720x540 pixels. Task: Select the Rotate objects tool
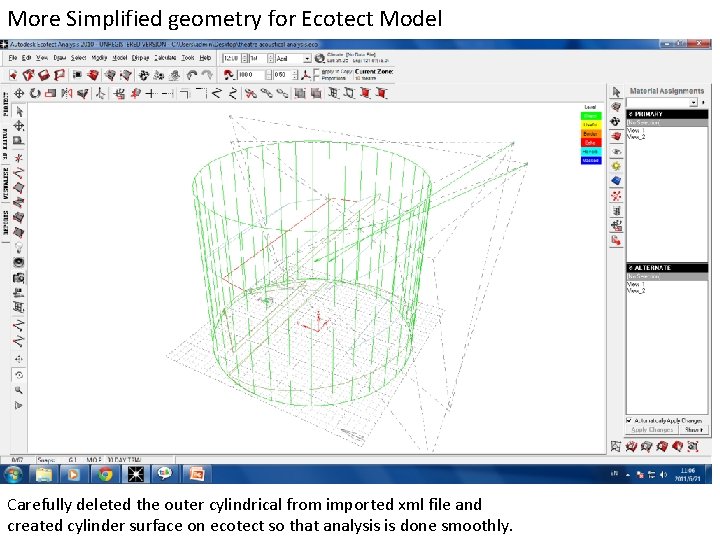[35, 94]
